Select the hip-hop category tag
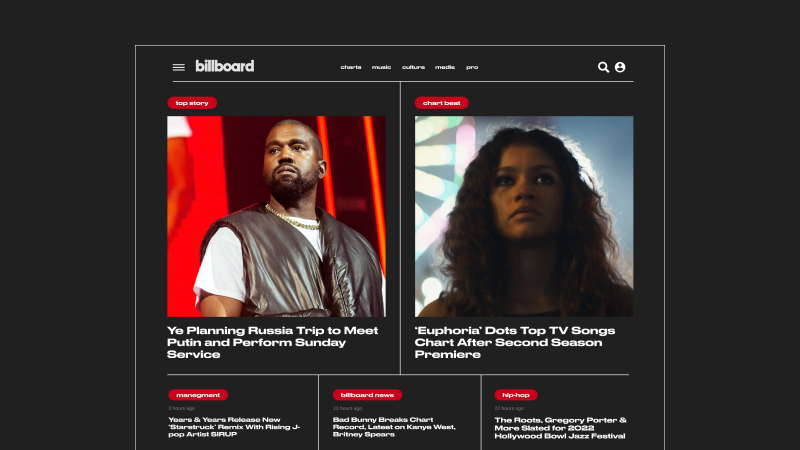Viewport: 800px width, 450px height. [516, 395]
